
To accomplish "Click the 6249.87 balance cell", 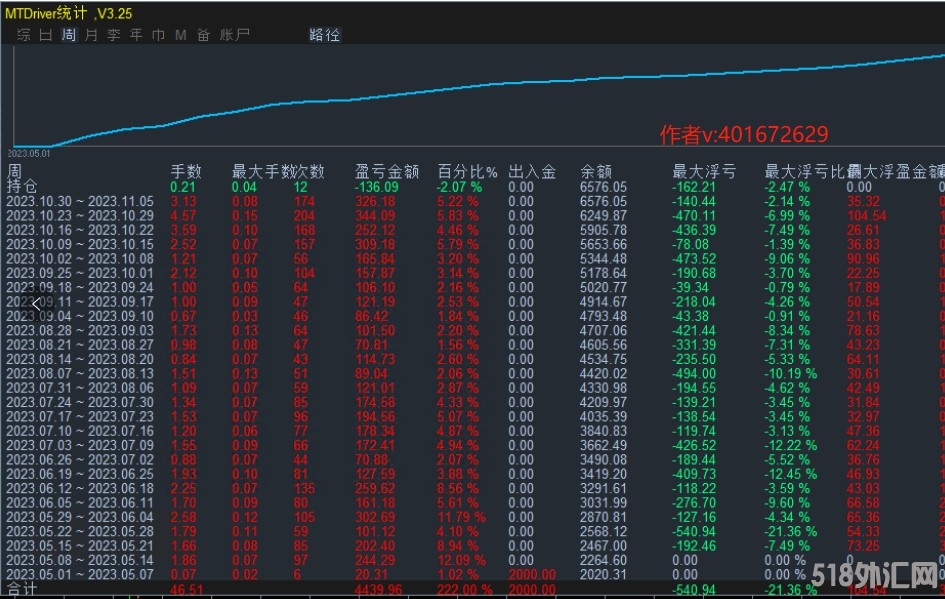I will point(603,216).
